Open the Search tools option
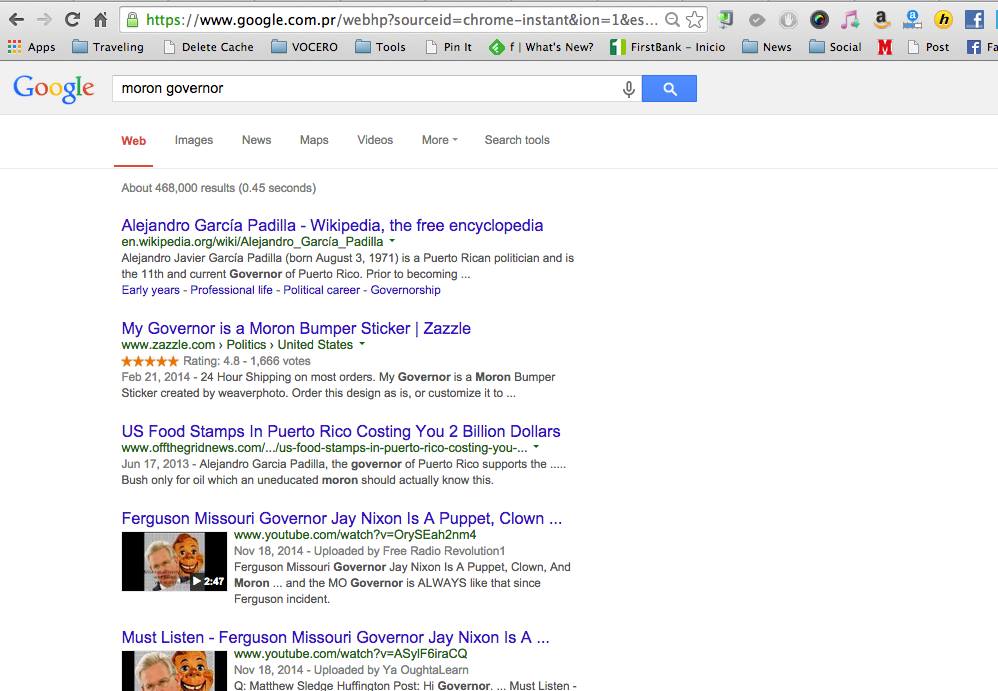The image size is (998, 691). 517,140
